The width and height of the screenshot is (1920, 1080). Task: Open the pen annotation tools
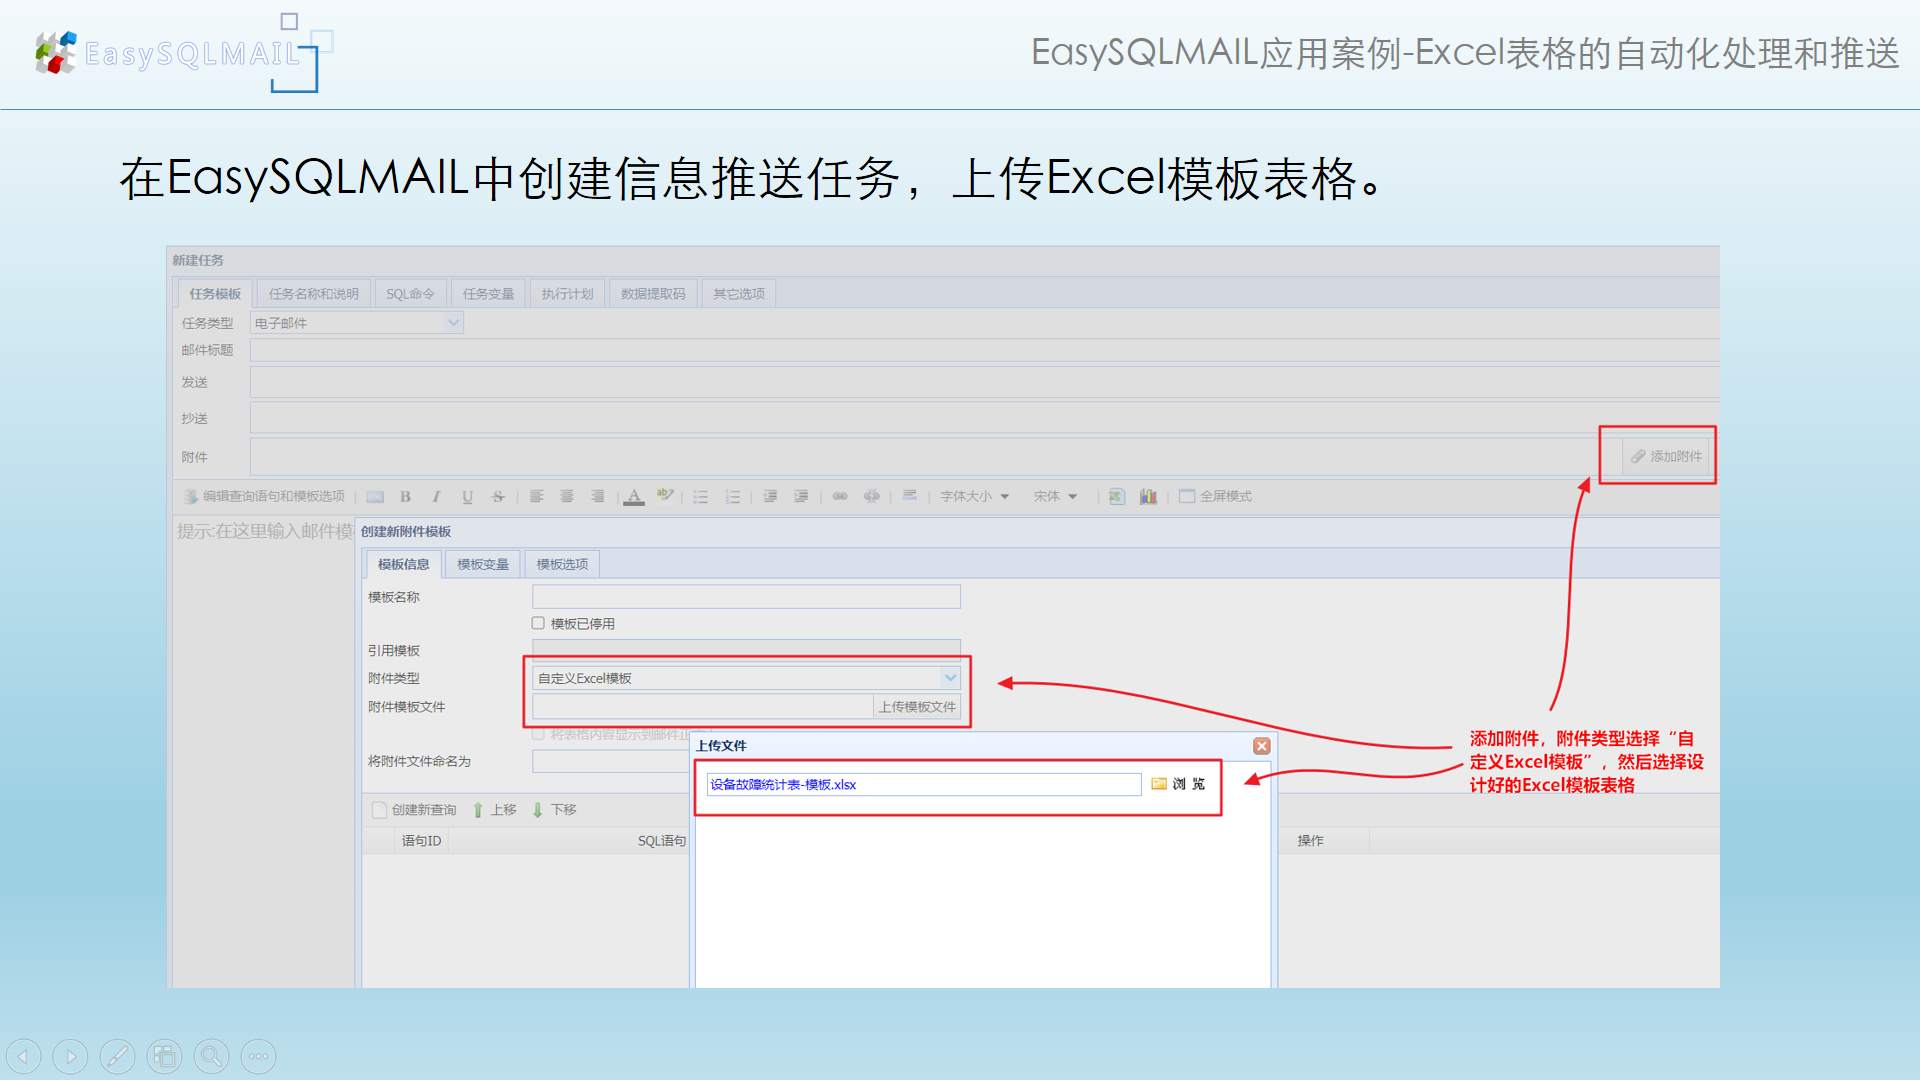pyautogui.click(x=117, y=1056)
